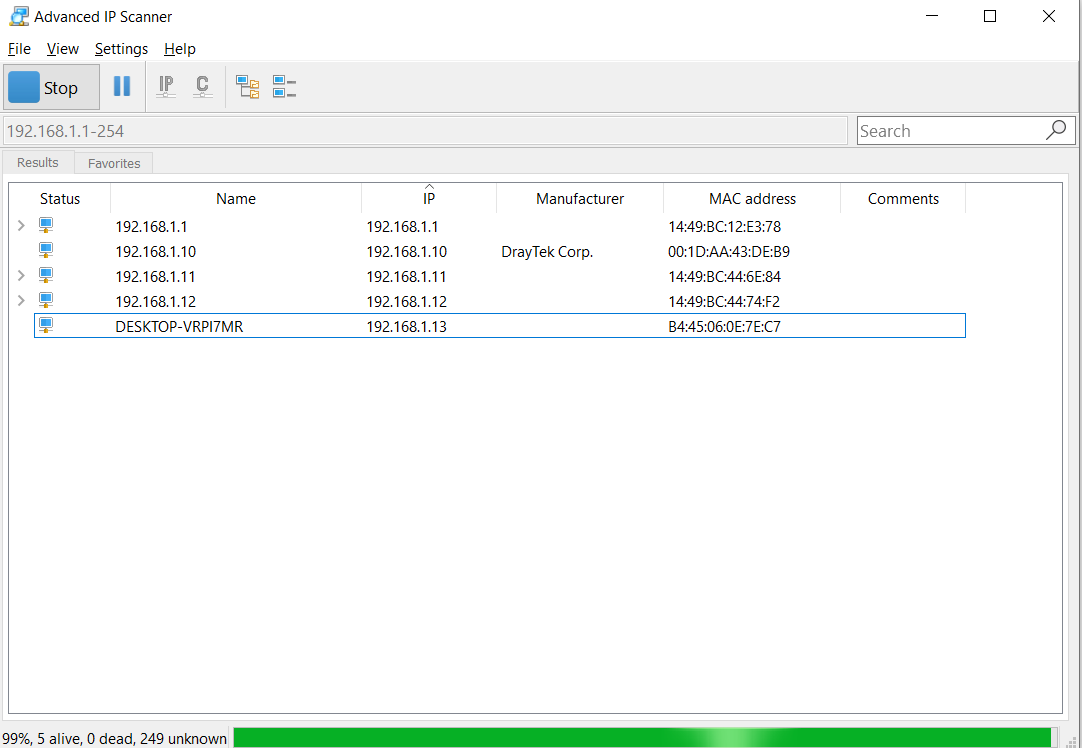1082x748 pixels.
Task: Open the Help menu
Action: pyautogui.click(x=179, y=49)
